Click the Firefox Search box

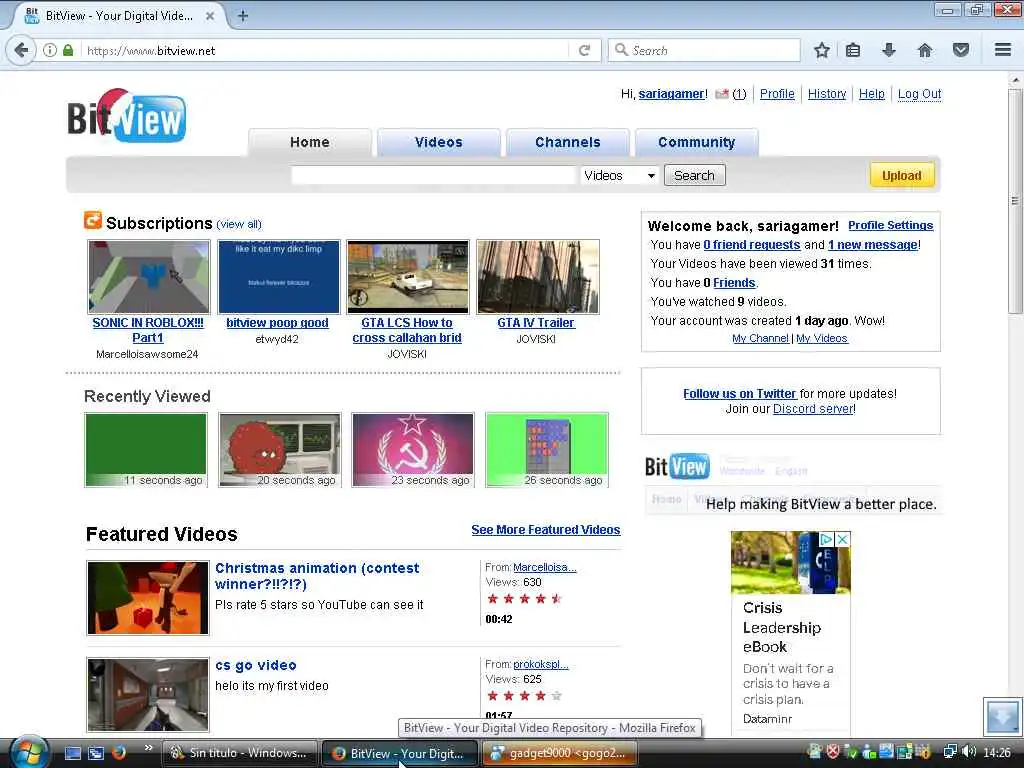click(x=704, y=50)
